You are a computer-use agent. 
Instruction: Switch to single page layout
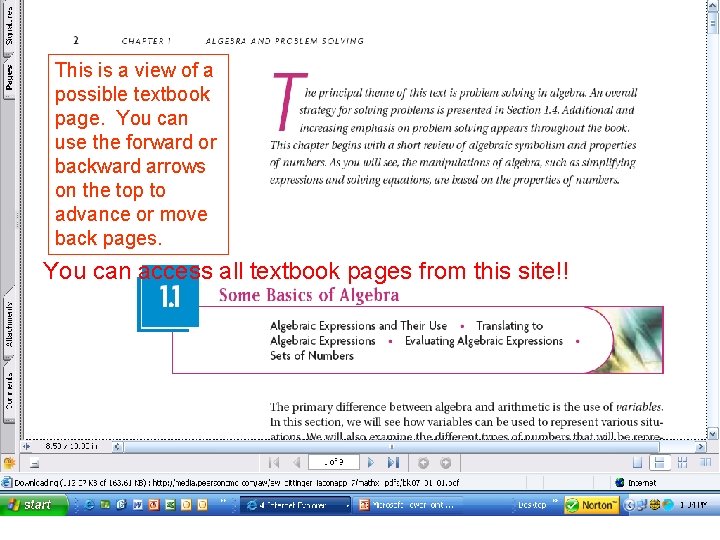tap(637, 463)
